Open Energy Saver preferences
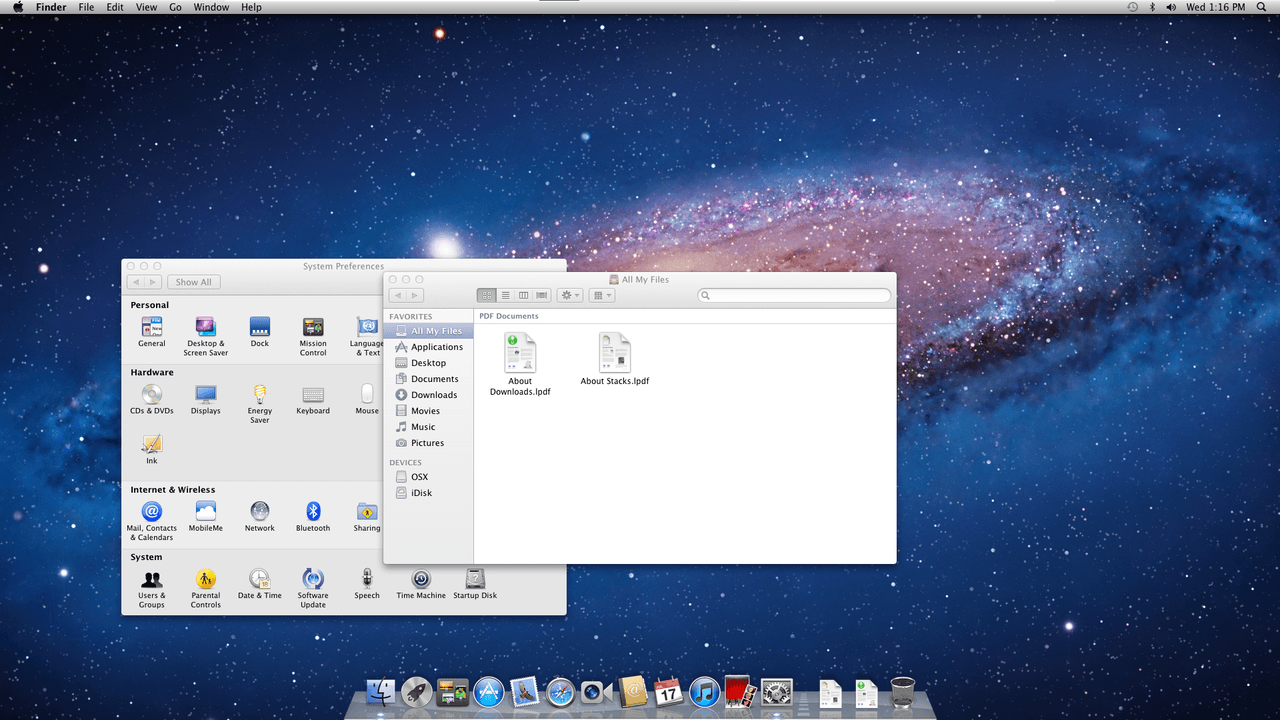 [260, 404]
